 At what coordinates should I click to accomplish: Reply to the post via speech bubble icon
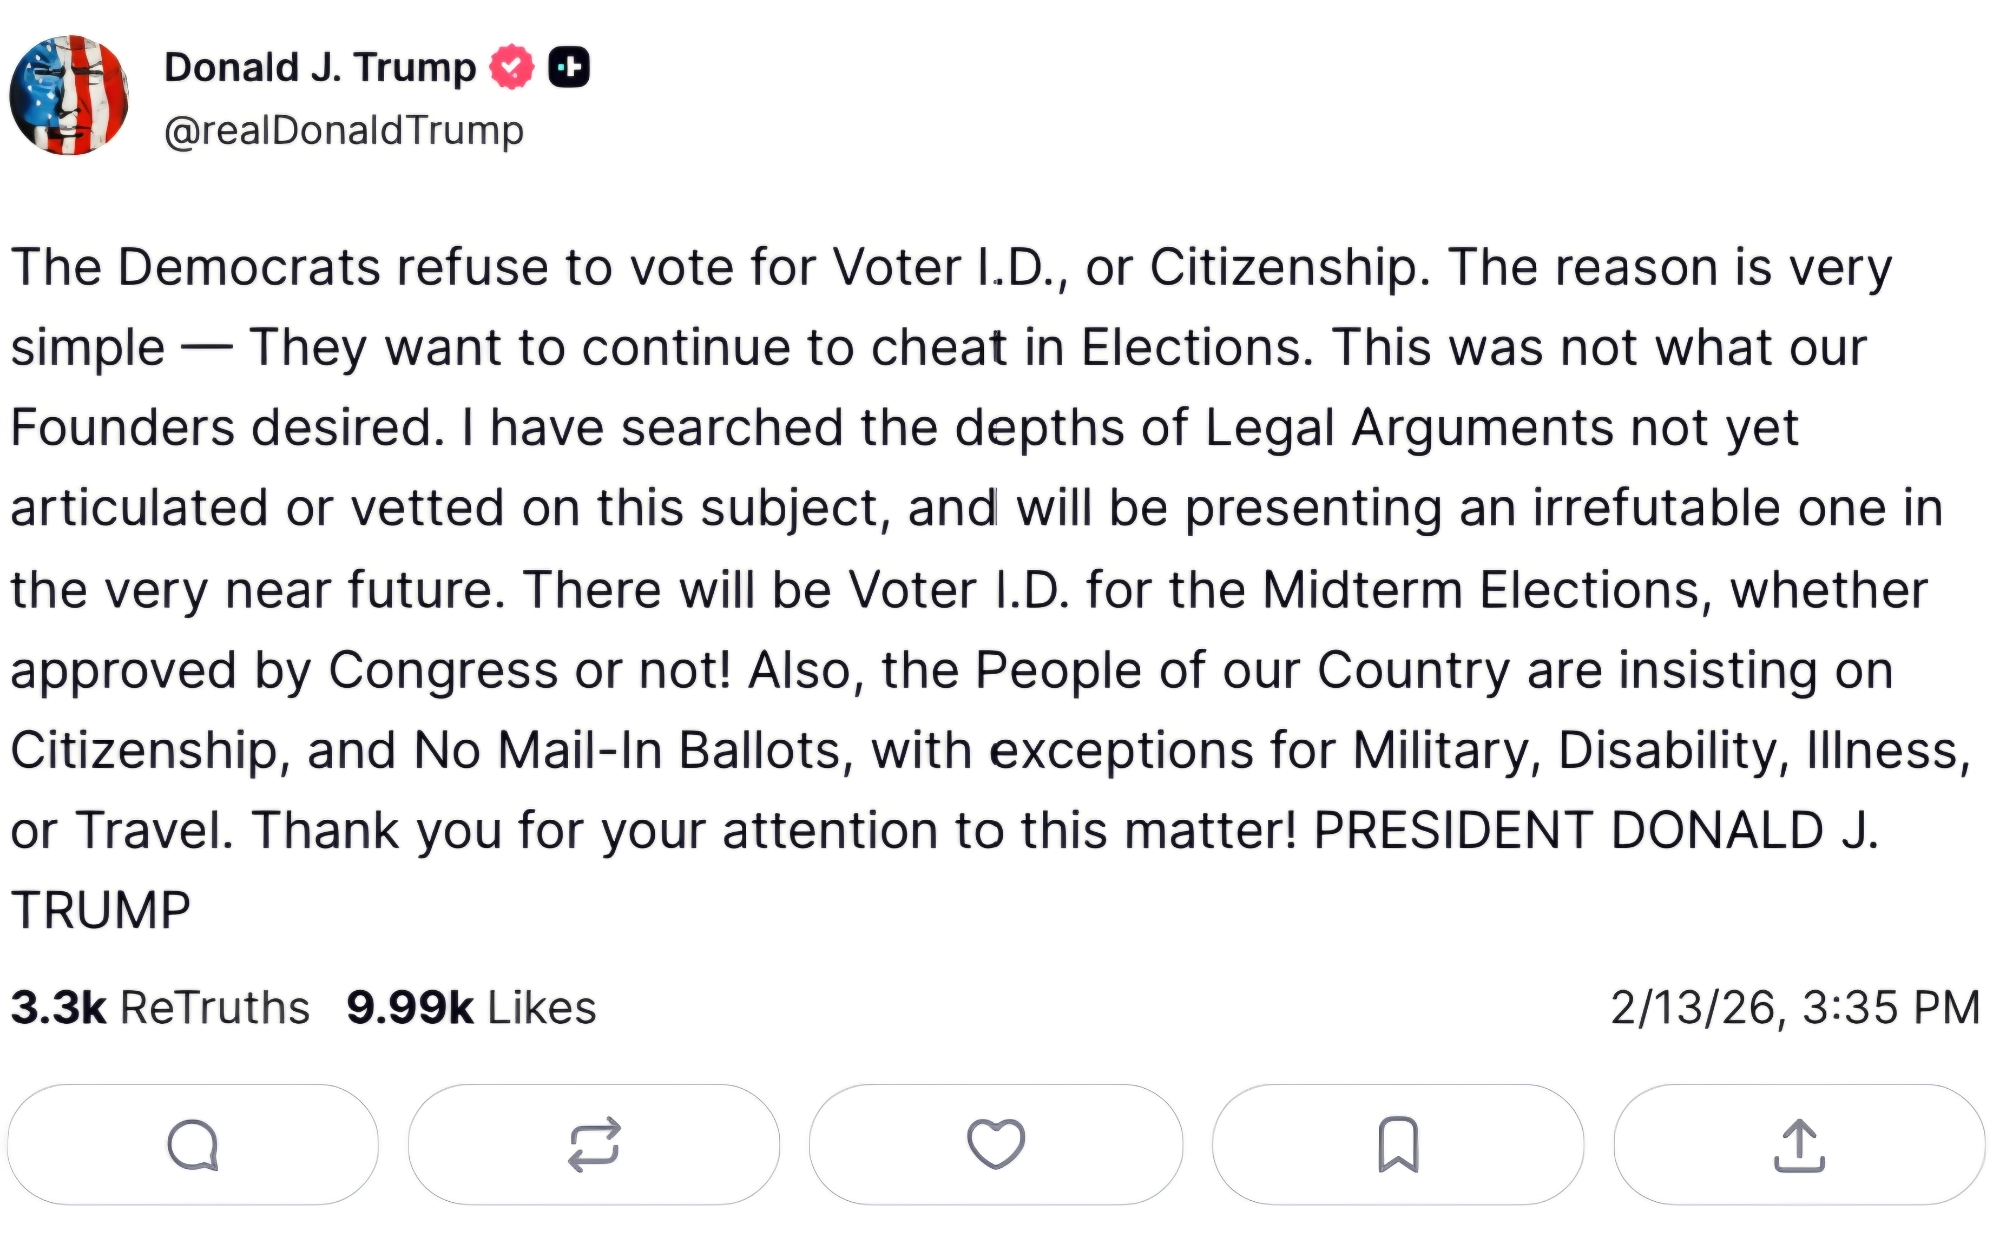pyautogui.click(x=193, y=1144)
